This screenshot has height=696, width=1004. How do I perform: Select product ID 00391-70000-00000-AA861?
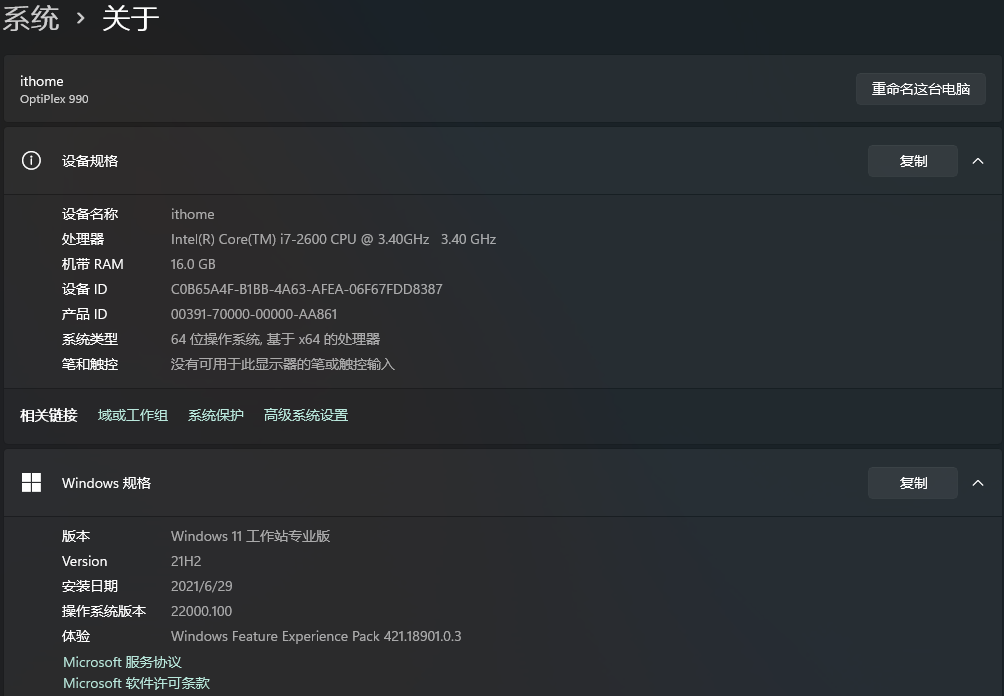[x=254, y=314]
